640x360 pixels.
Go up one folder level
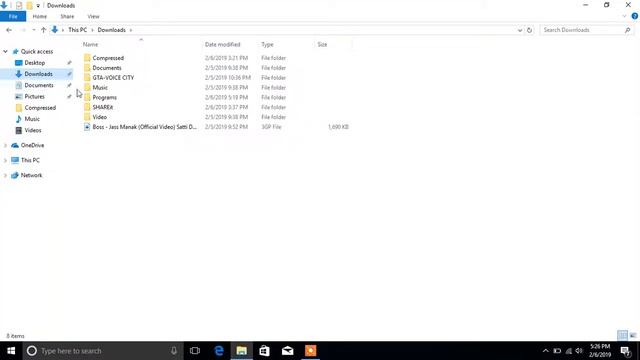click(x=43, y=30)
